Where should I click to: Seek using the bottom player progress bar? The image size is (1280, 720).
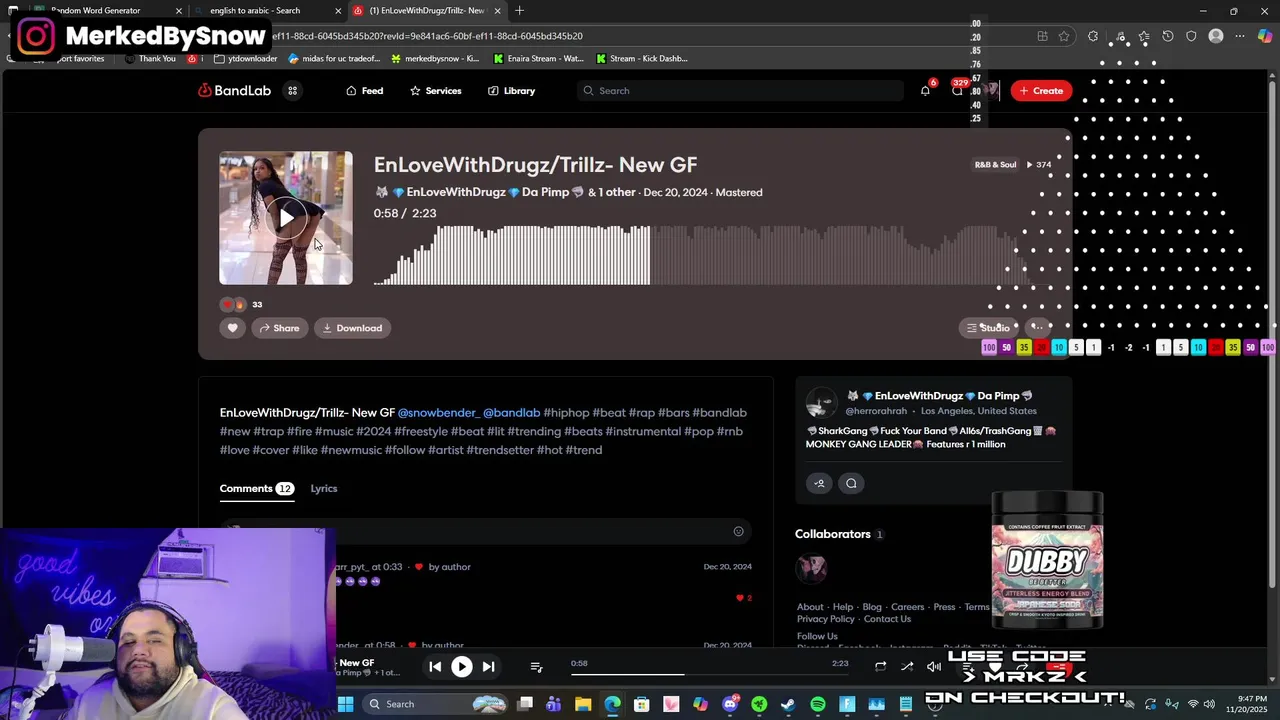coord(709,674)
